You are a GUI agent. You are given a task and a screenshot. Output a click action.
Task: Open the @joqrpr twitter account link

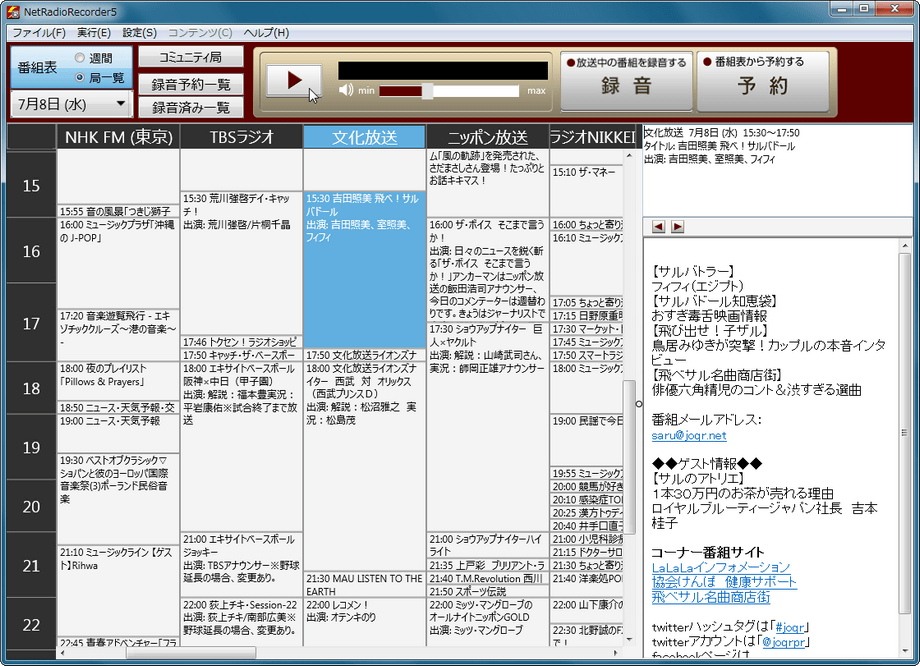pyautogui.click(x=784, y=642)
